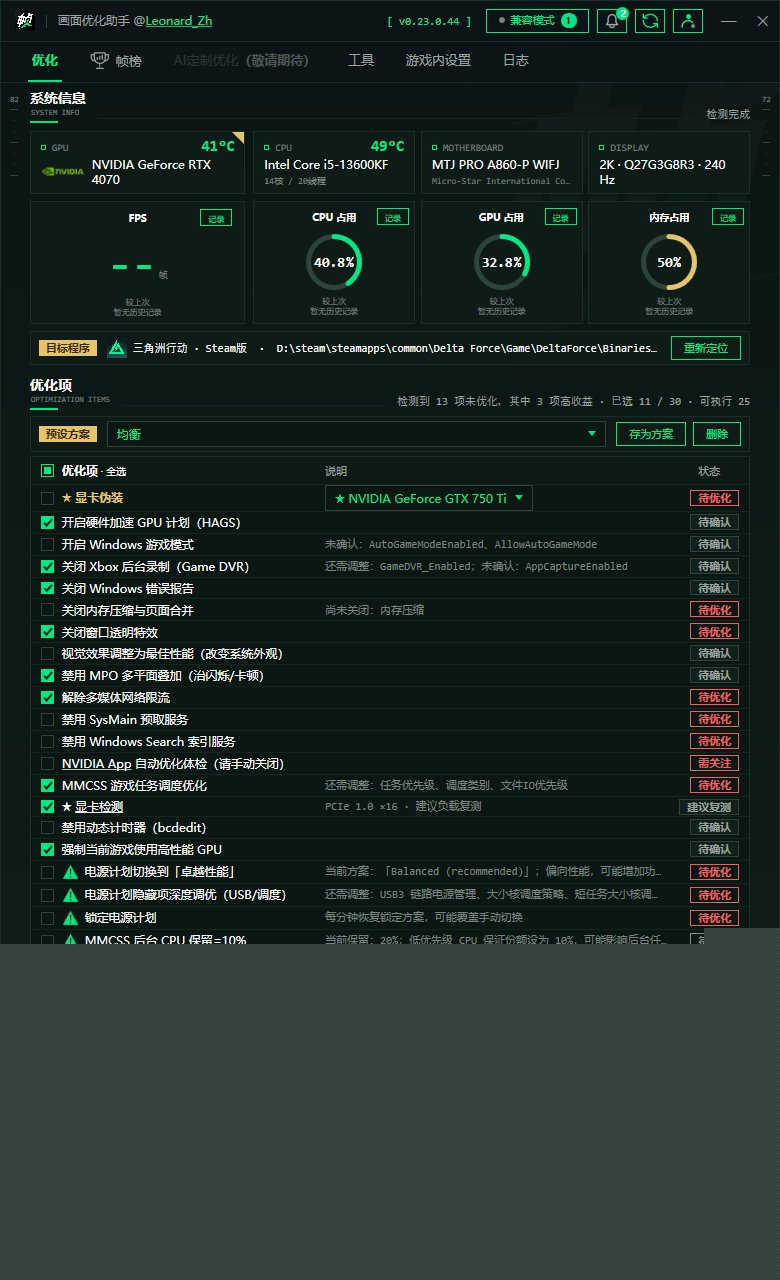780x1280 pixels.
Task: Check 禁用 SysMain 预取服务 checkbox
Action: click(47, 719)
